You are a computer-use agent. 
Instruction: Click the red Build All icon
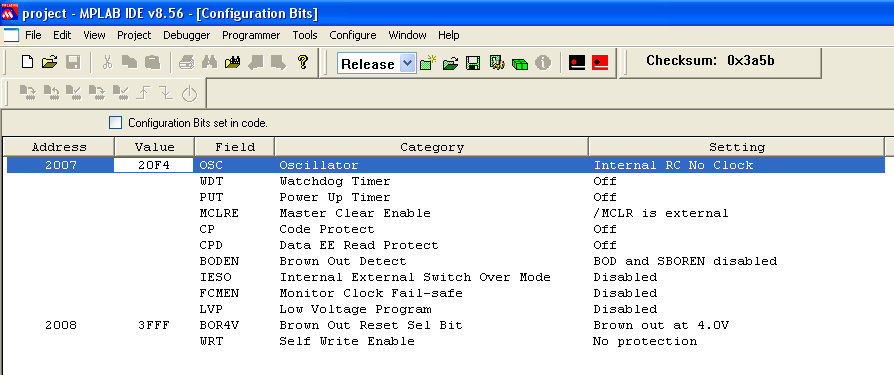(x=600, y=63)
